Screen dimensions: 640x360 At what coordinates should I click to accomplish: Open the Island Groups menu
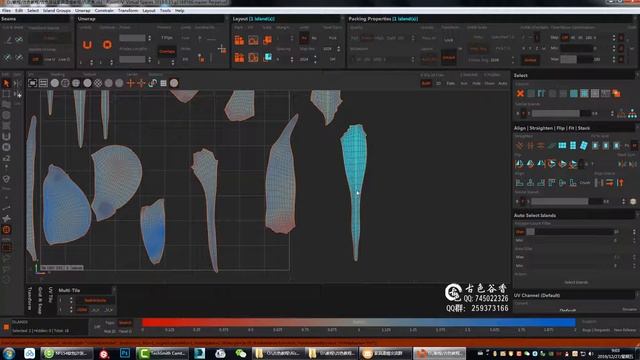57,10
